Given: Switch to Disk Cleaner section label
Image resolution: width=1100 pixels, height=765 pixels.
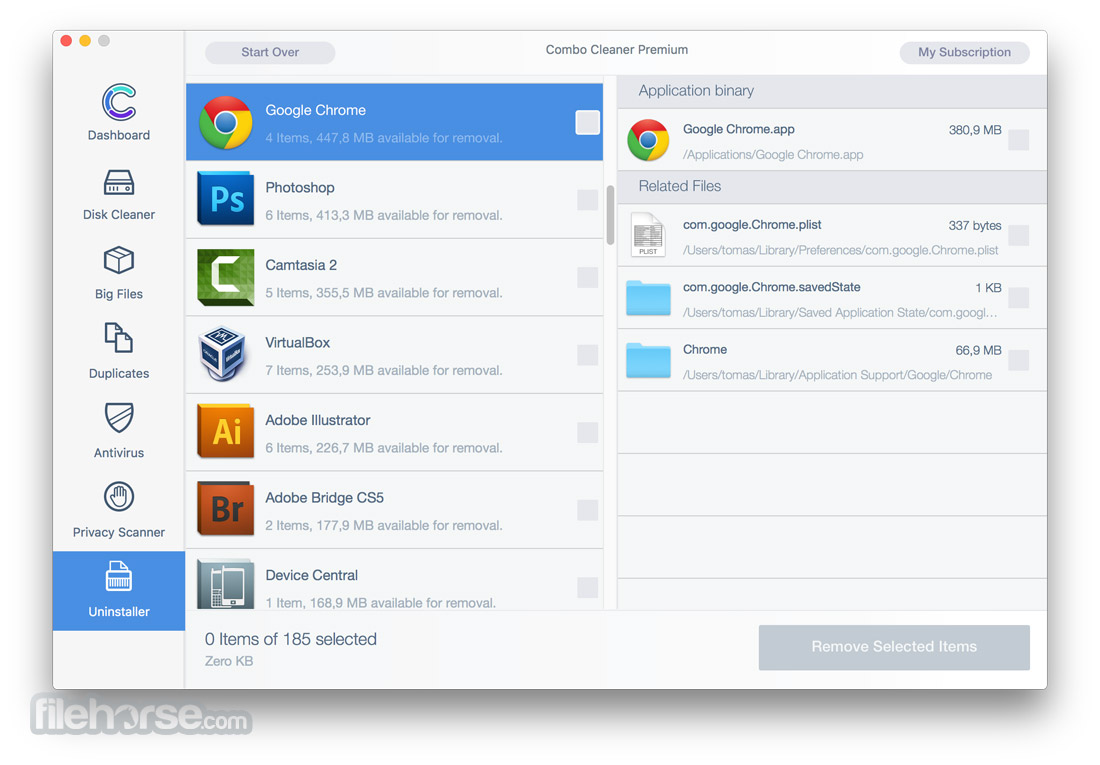Looking at the screenshot, I should pos(119,214).
